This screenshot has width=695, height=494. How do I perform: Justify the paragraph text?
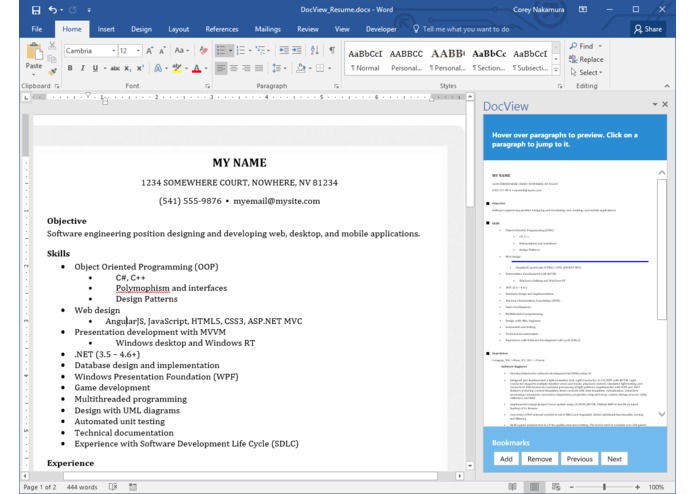(x=259, y=68)
